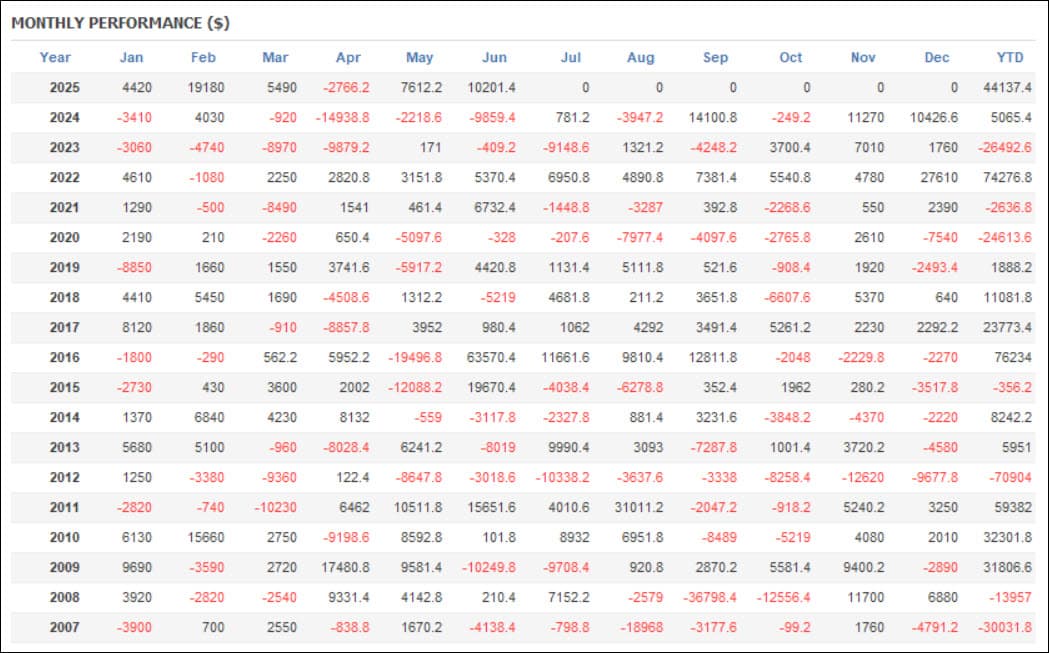Click the Aug column header
This screenshot has height=653, width=1049.
pyautogui.click(x=640, y=58)
